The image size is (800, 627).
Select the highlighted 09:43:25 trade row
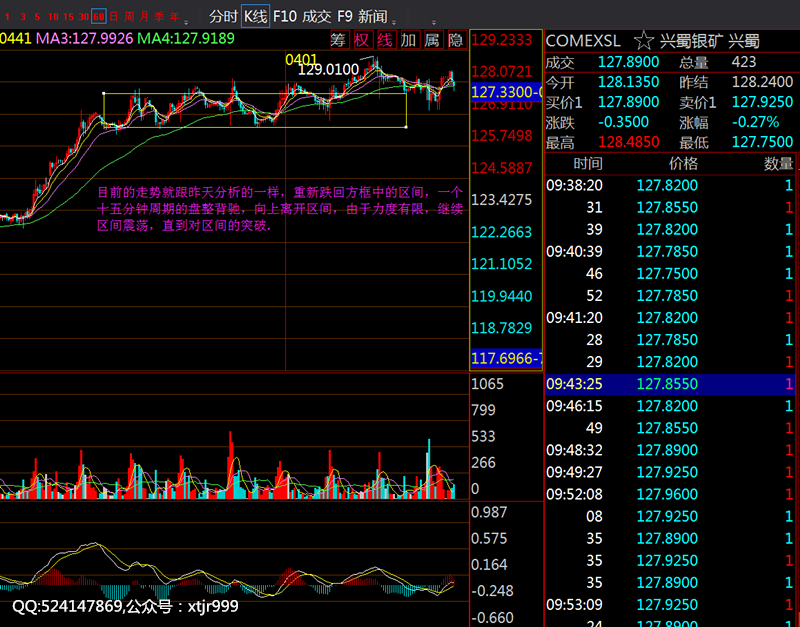click(670, 384)
